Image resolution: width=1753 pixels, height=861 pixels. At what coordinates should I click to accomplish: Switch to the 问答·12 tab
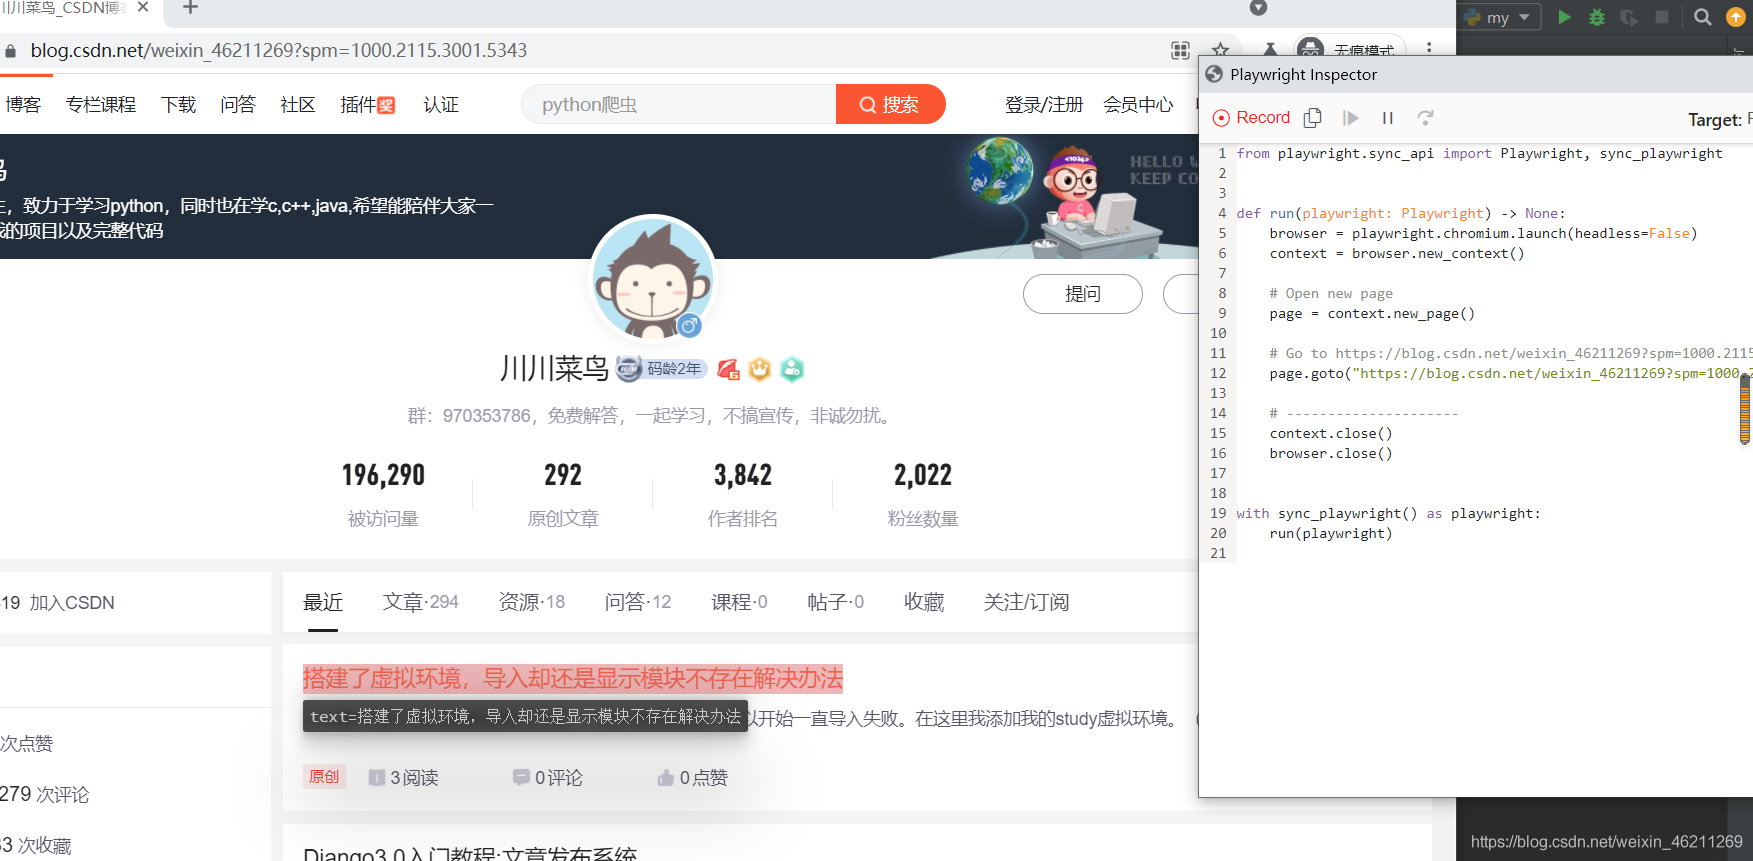click(638, 602)
